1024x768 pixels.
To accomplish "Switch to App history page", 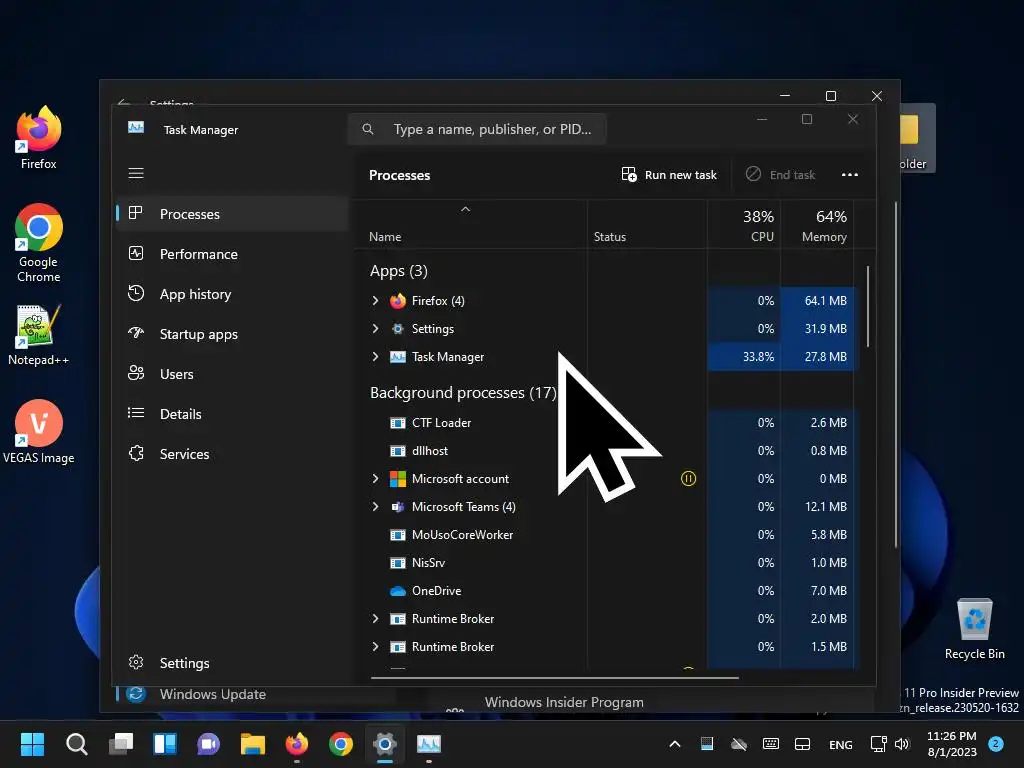I will [x=232, y=294].
